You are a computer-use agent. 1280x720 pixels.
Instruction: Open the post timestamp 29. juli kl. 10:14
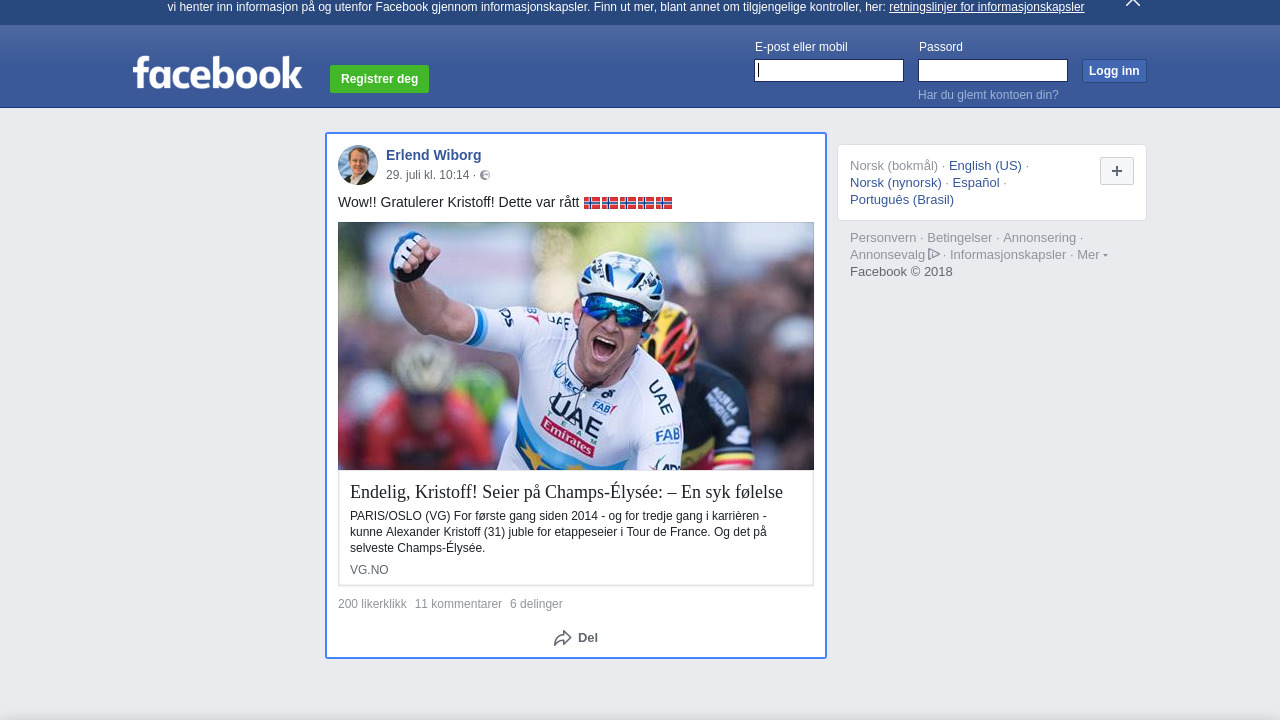click(x=428, y=175)
